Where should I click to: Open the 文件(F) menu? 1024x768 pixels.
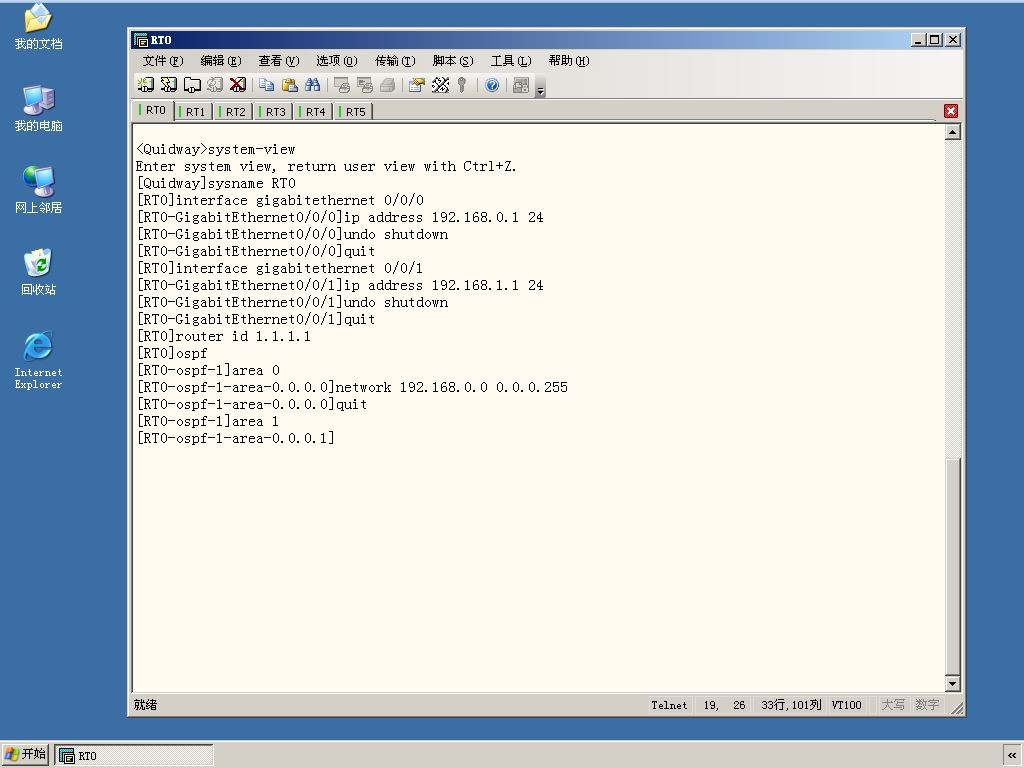[163, 61]
